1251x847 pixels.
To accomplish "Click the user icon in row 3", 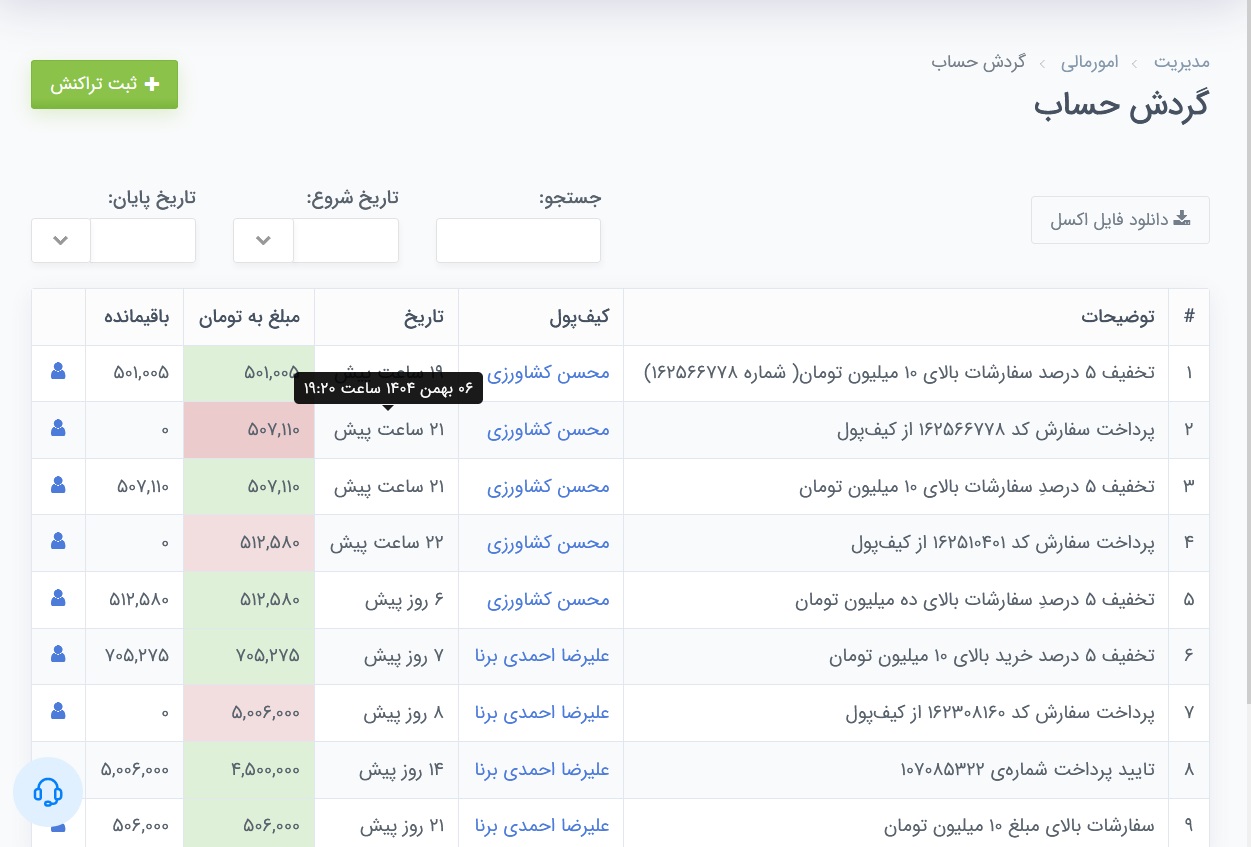I will tap(58, 485).
